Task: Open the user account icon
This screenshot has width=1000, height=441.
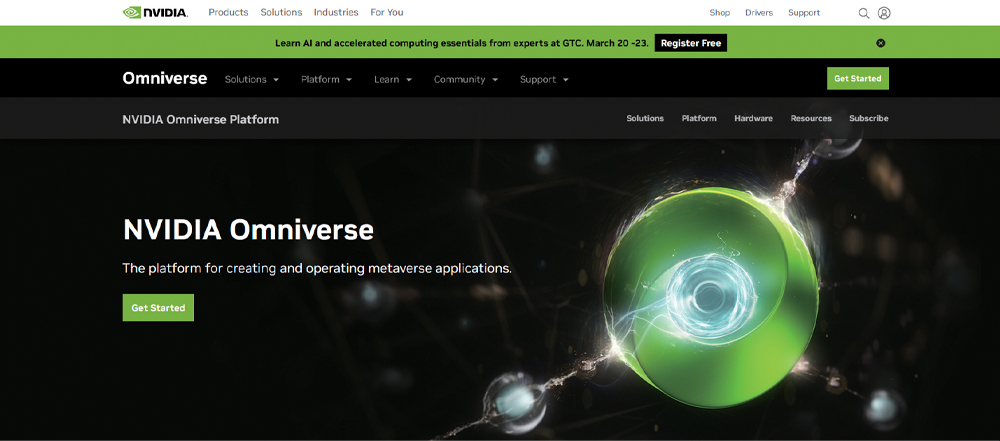Action: 884,13
